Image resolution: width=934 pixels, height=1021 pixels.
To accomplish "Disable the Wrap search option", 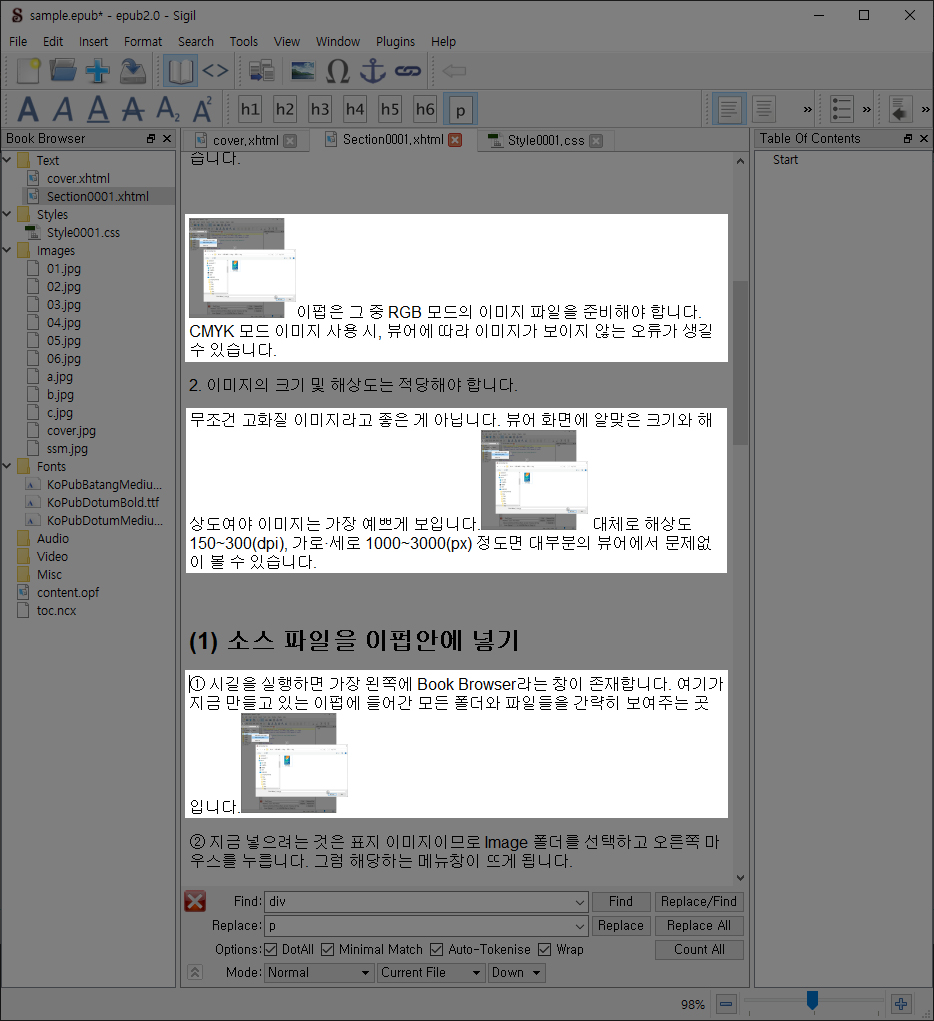I will tap(545, 949).
